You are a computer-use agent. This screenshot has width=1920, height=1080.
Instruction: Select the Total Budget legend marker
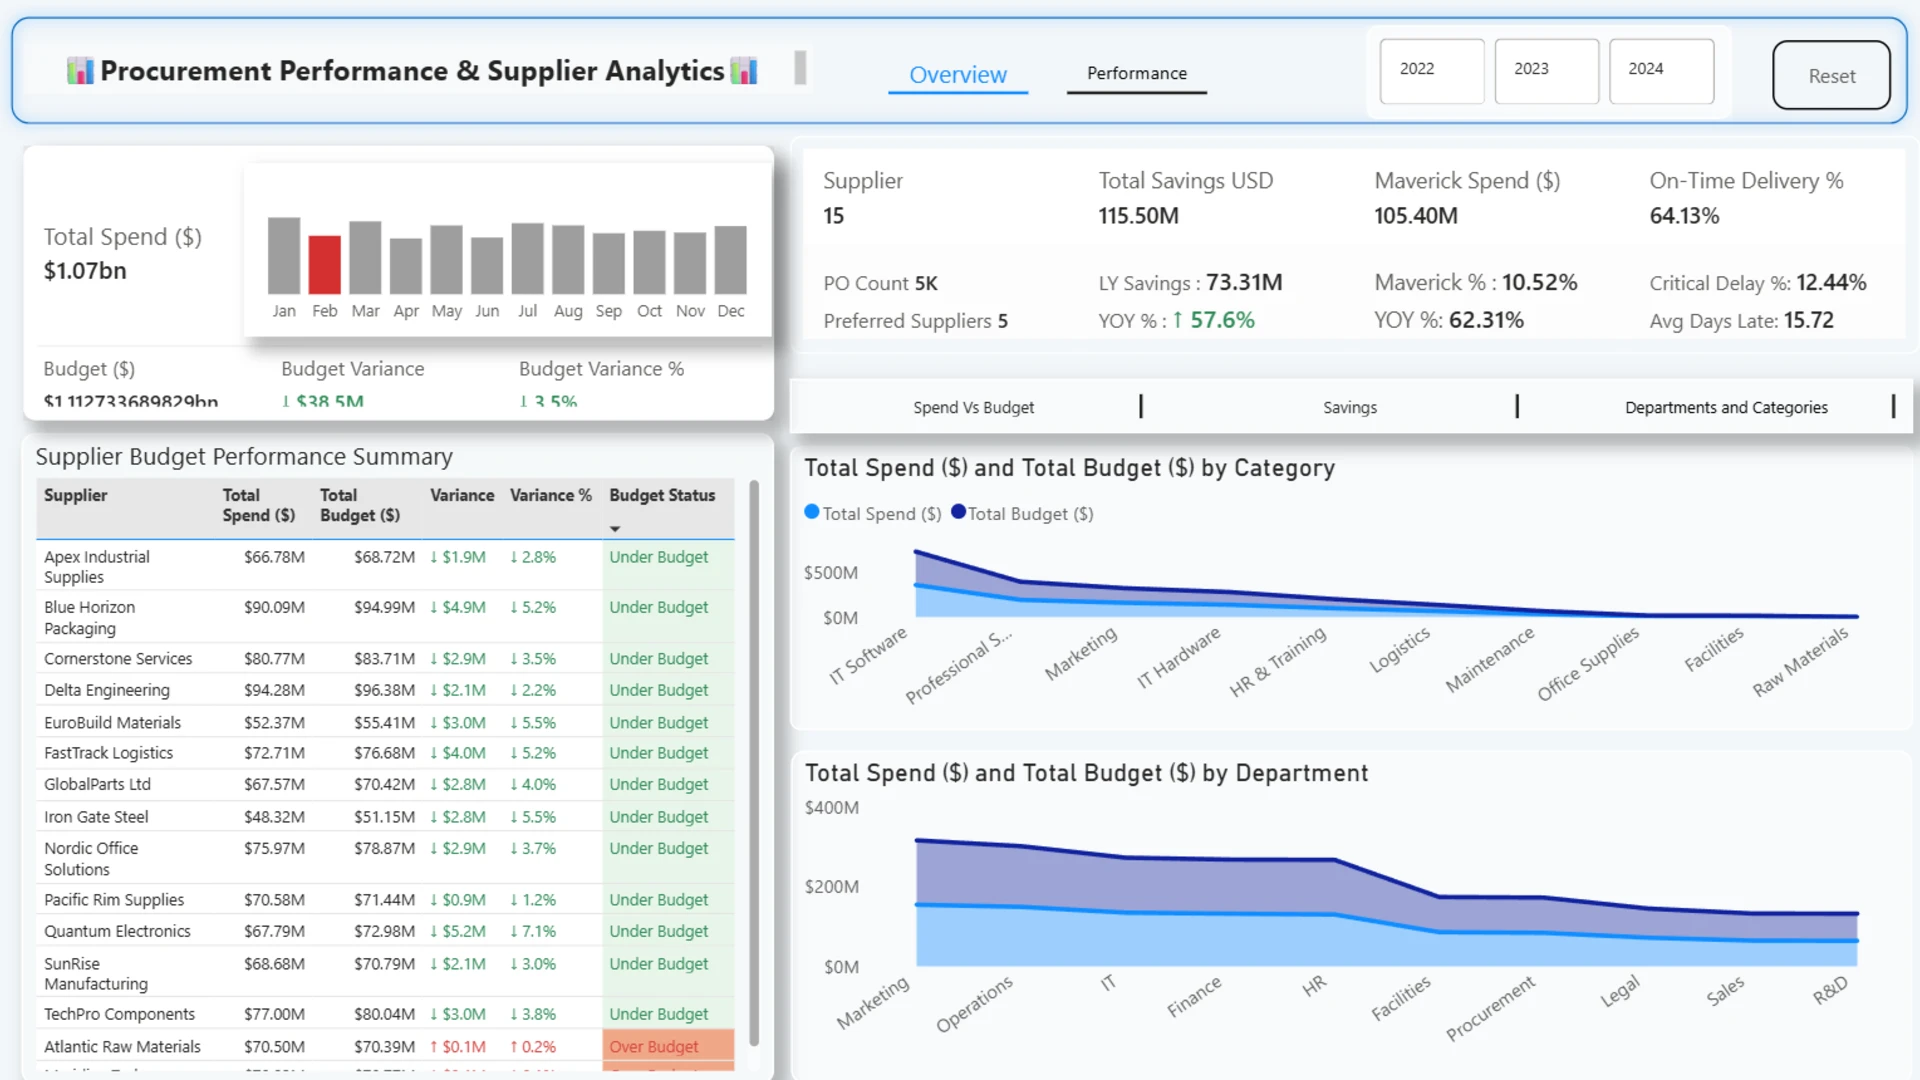click(958, 512)
